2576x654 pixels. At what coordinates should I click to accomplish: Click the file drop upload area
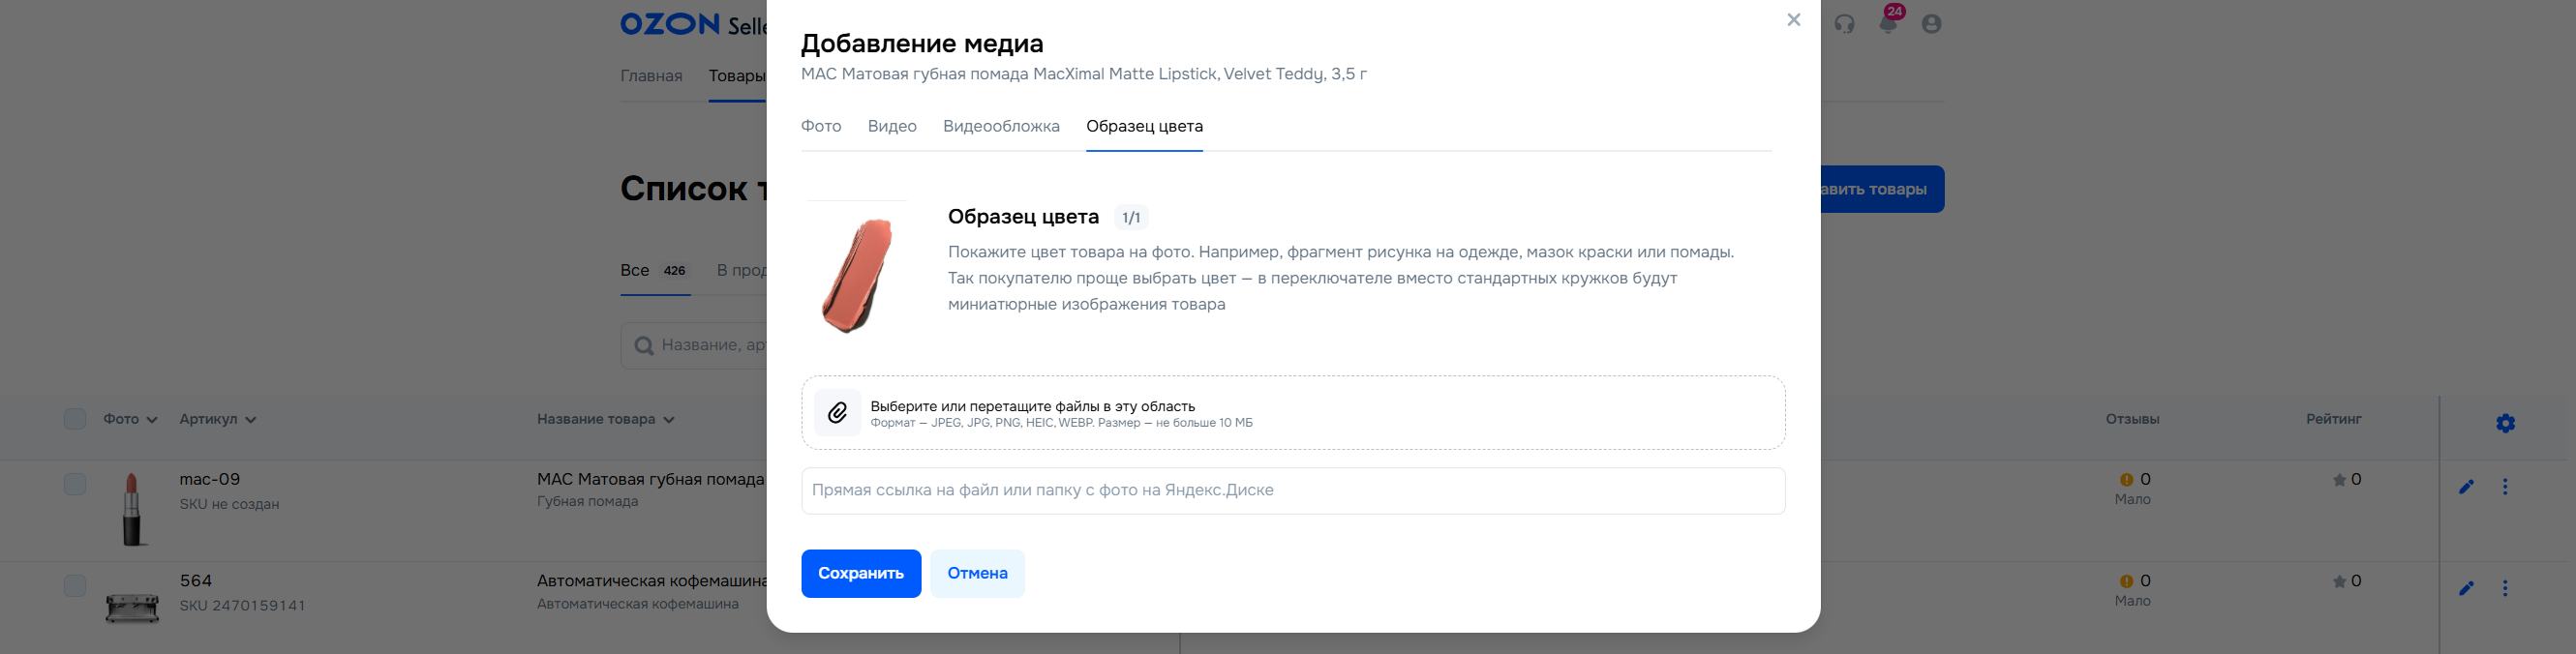tap(1293, 413)
